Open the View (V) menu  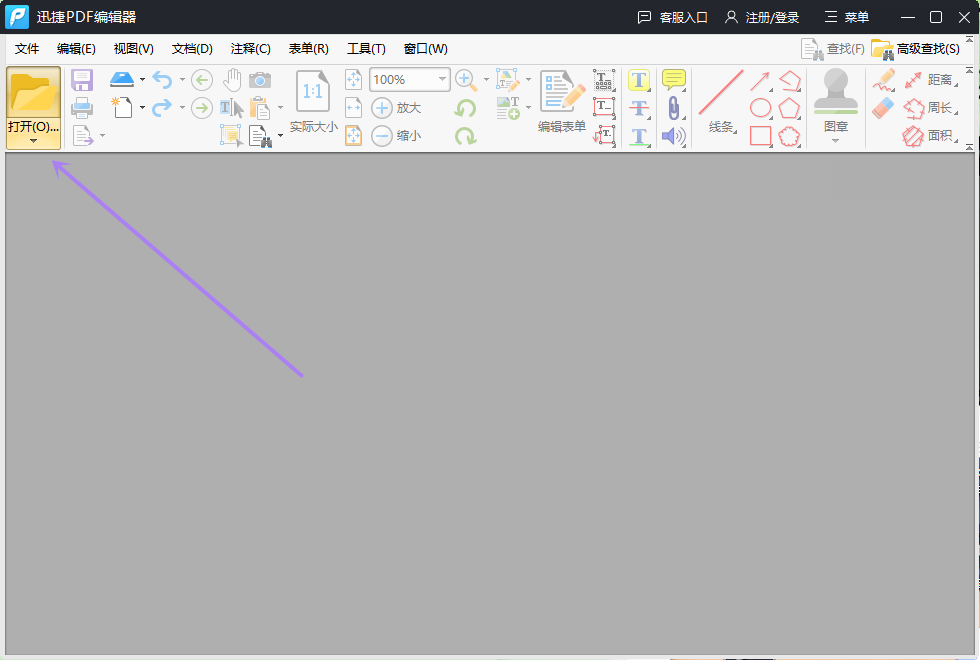(x=134, y=49)
